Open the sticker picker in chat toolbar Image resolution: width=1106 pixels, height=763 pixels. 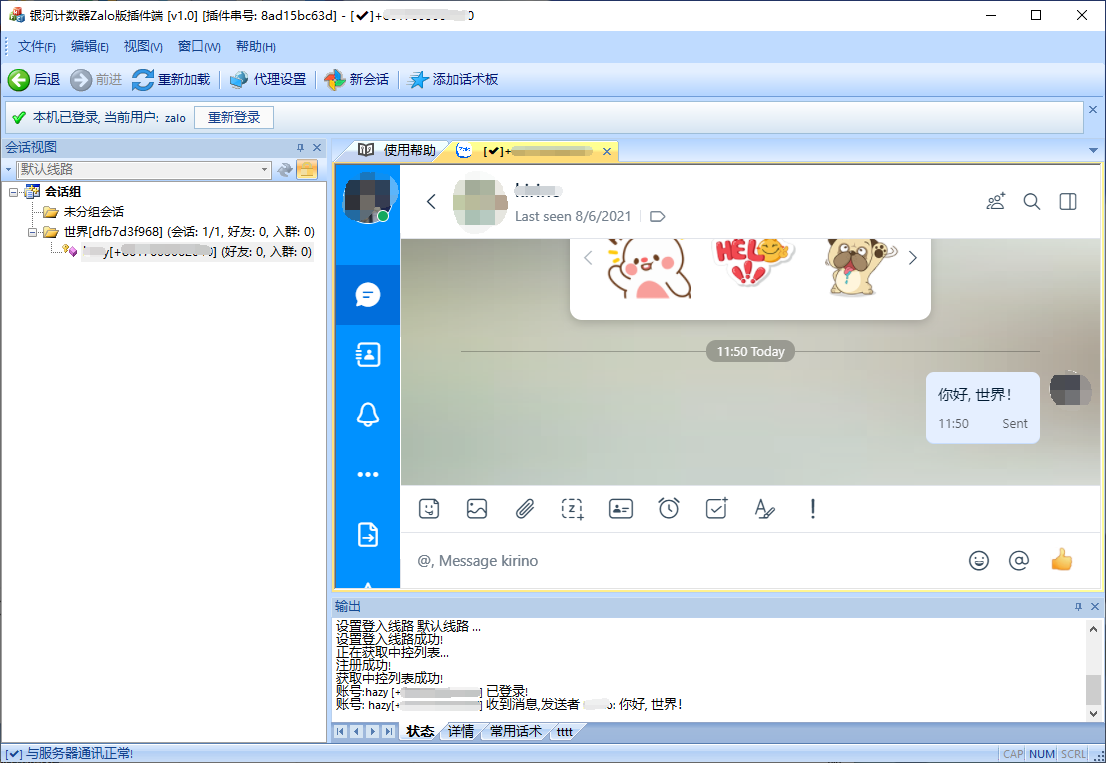click(429, 509)
